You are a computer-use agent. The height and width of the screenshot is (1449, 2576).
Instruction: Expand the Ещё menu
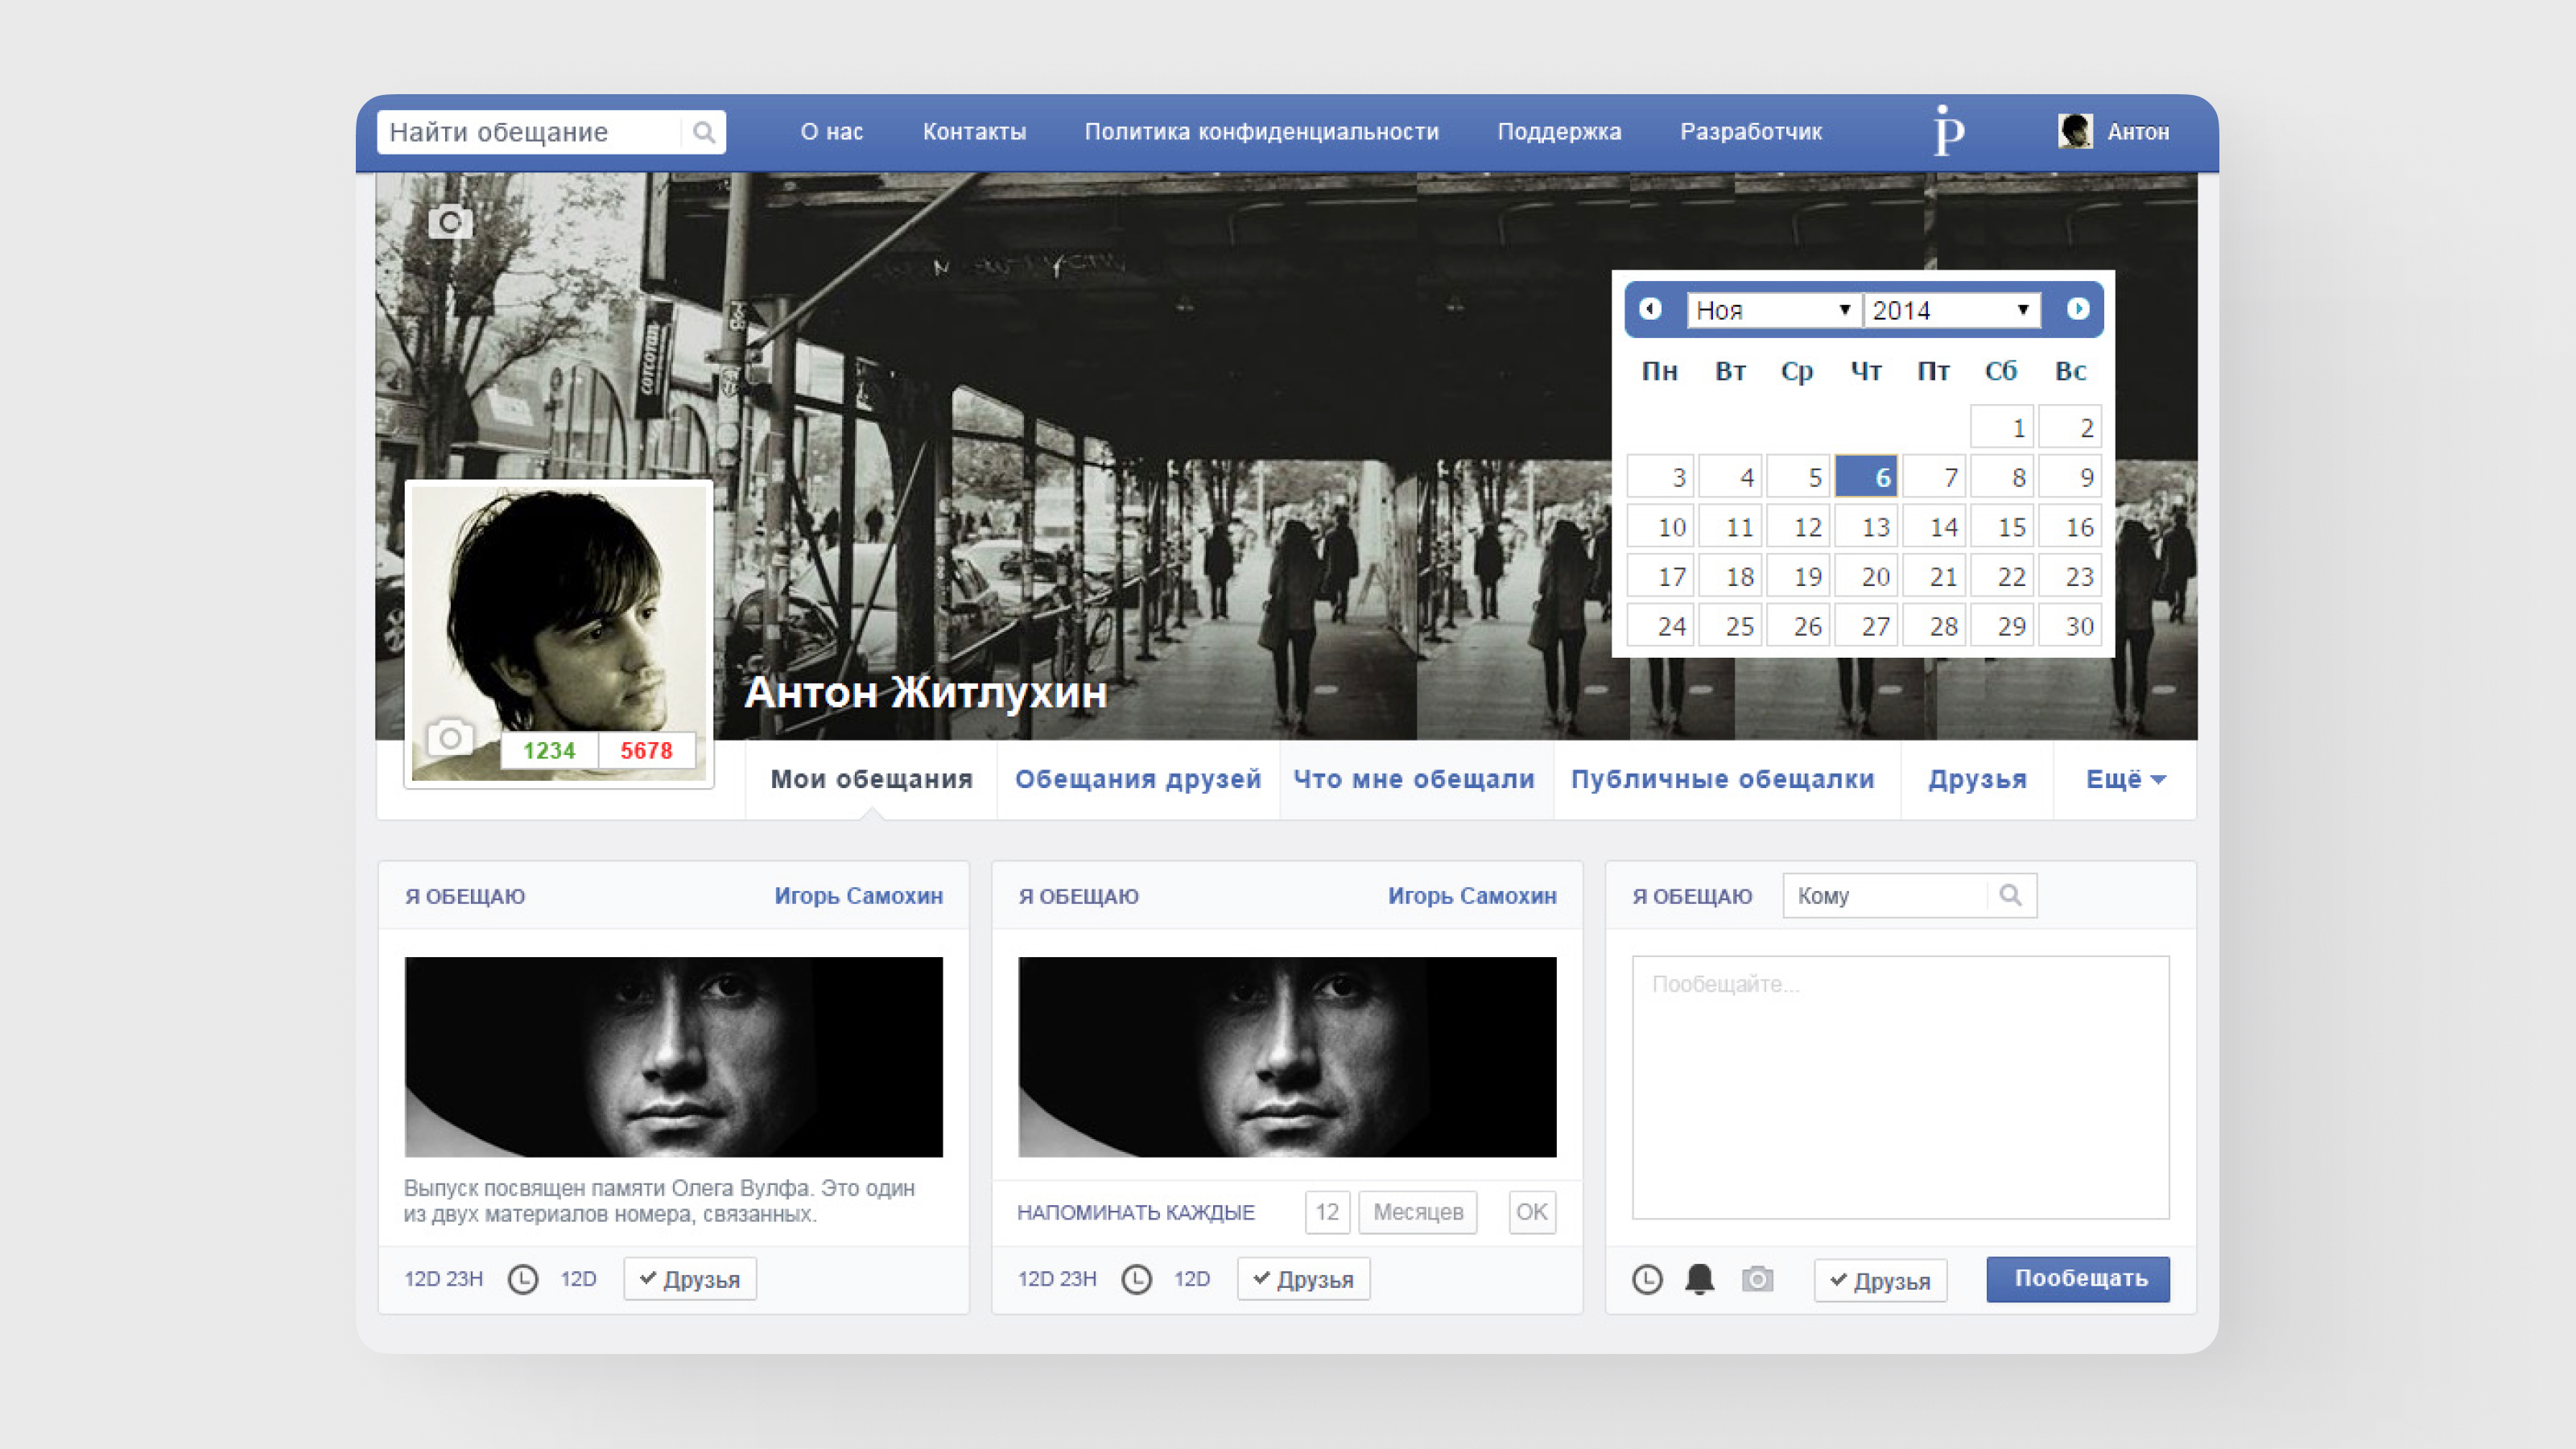[2126, 779]
